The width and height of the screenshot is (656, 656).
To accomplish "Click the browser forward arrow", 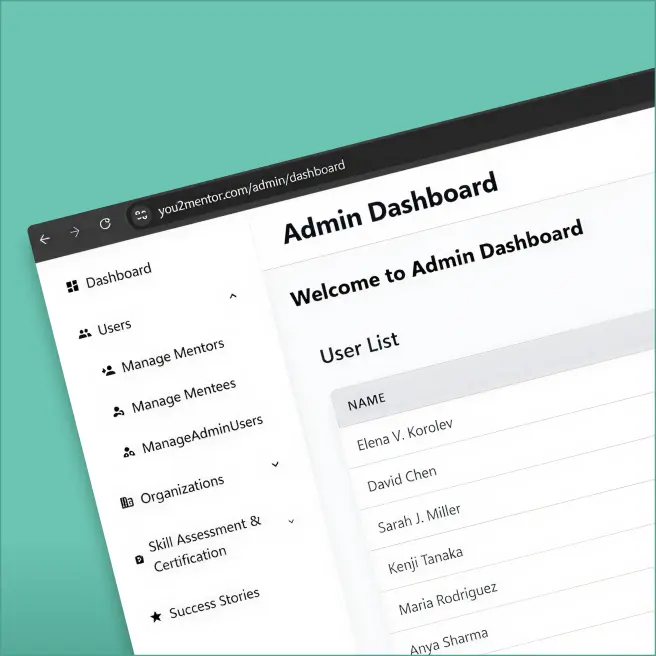I will 75,231.
